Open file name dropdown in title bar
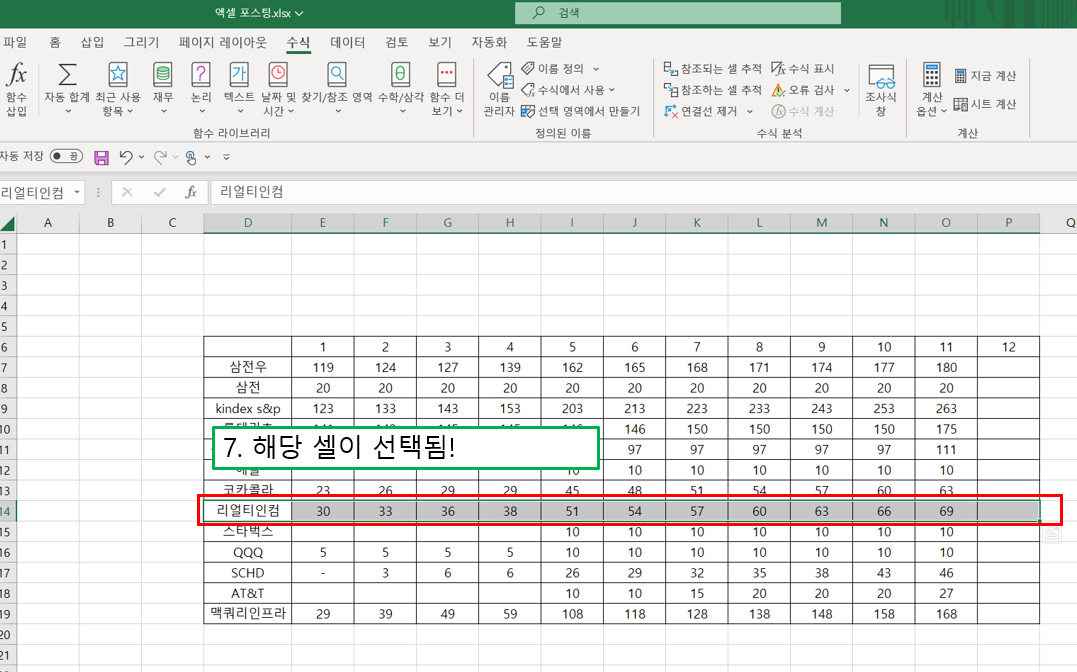 click(x=299, y=13)
